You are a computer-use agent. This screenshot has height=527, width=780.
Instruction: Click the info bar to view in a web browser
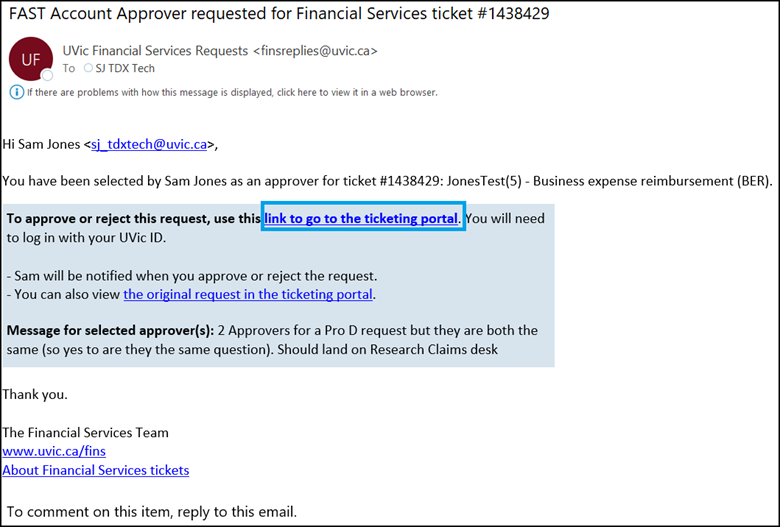[232, 92]
